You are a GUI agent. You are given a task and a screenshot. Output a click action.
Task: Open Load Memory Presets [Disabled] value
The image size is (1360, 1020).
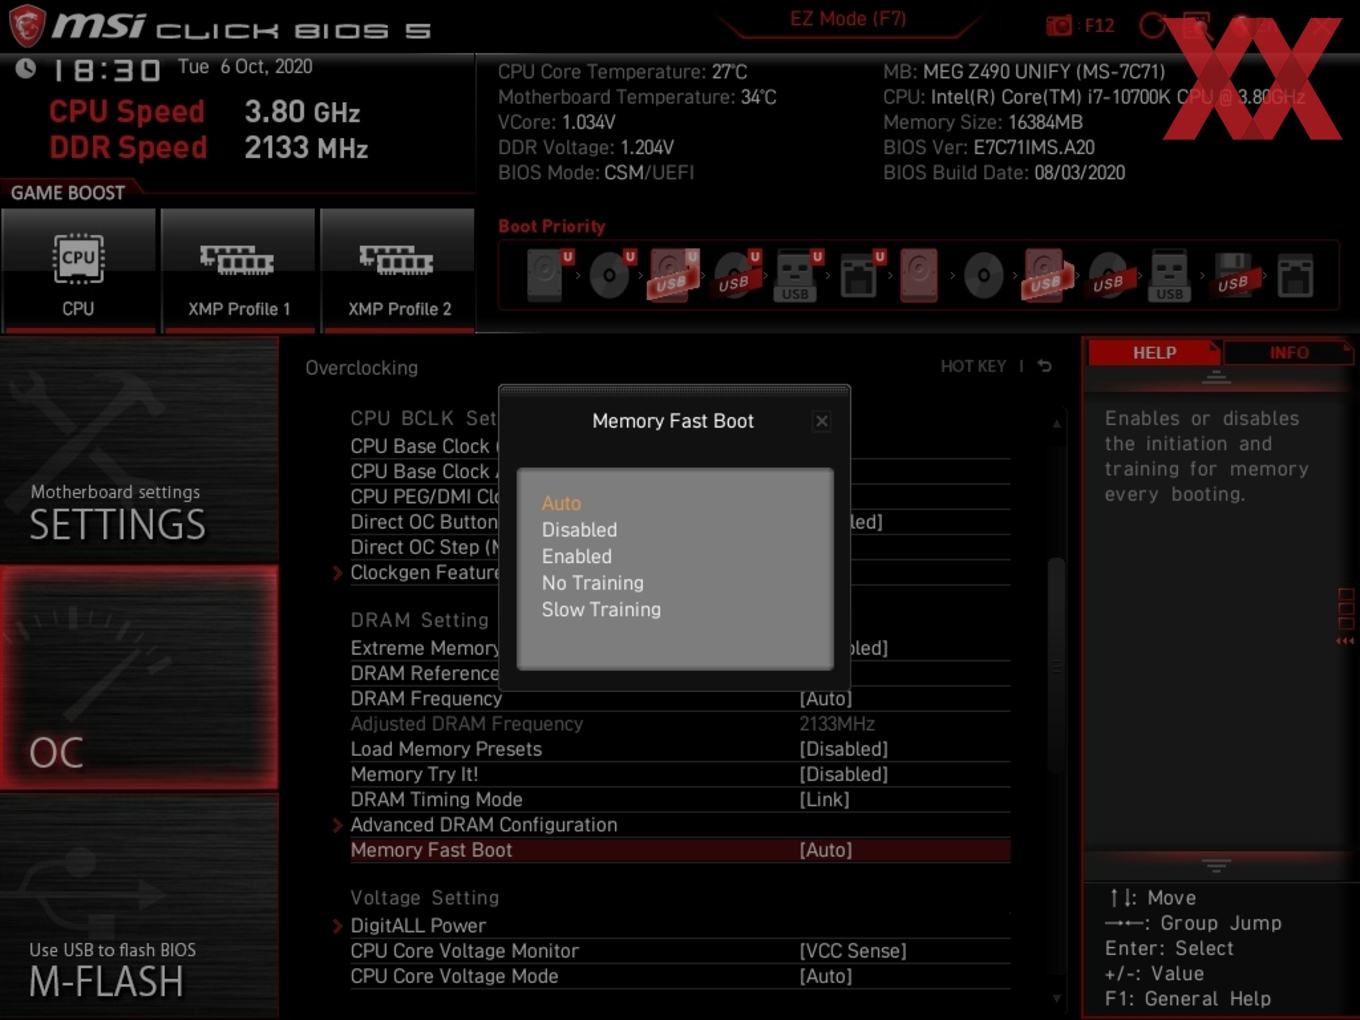point(844,749)
